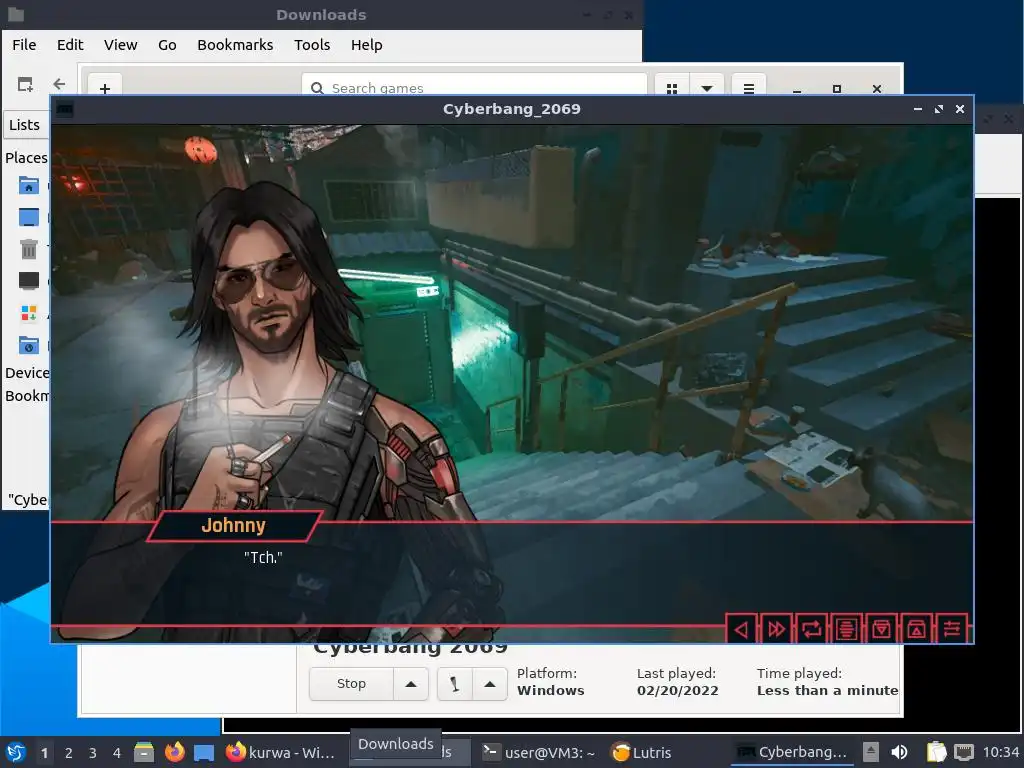Viewport: 1024px width, 768px height.
Task: Focus the Lutris Search games field
Action: click(474, 87)
